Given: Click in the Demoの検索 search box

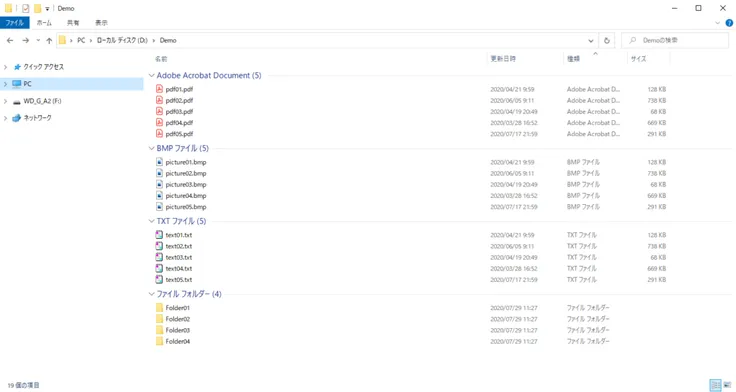Looking at the screenshot, I should [x=675, y=40].
